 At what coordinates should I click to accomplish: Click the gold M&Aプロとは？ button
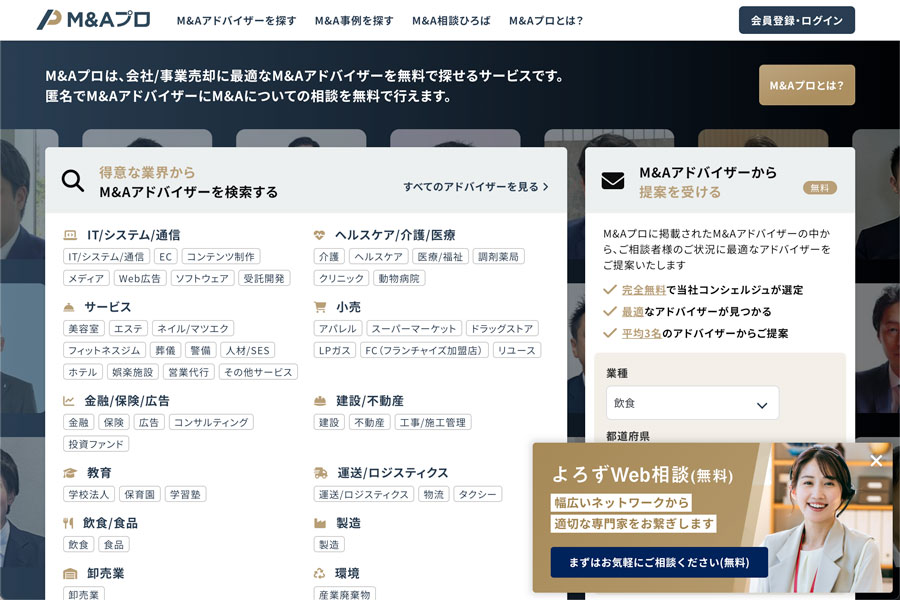[x=806, y=85]
